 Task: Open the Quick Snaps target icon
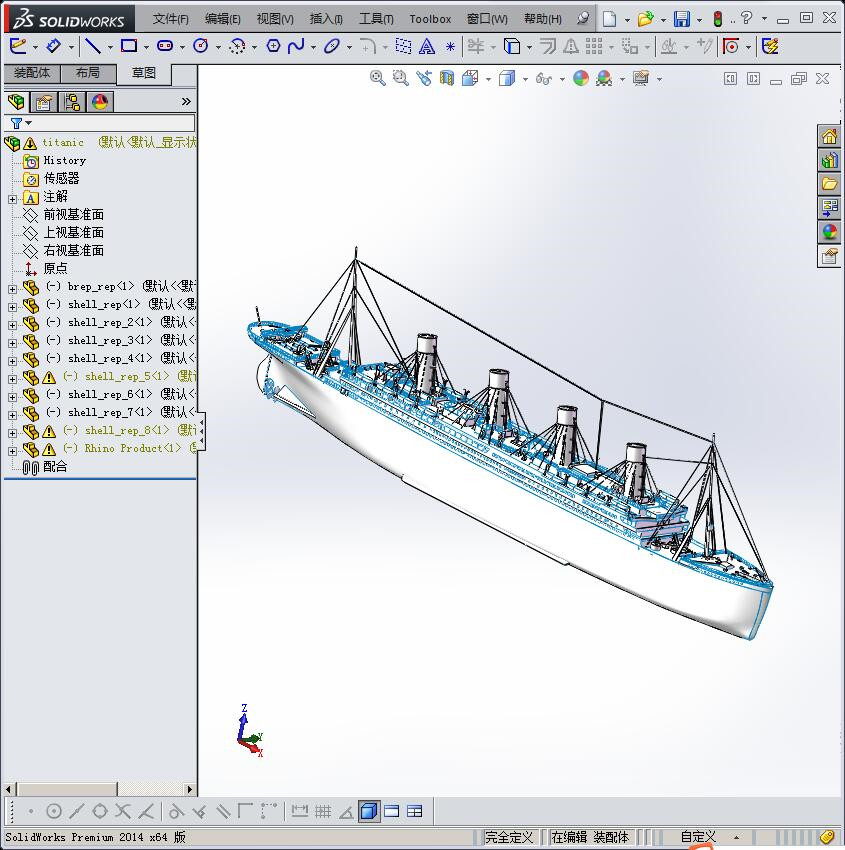point(731,46)
